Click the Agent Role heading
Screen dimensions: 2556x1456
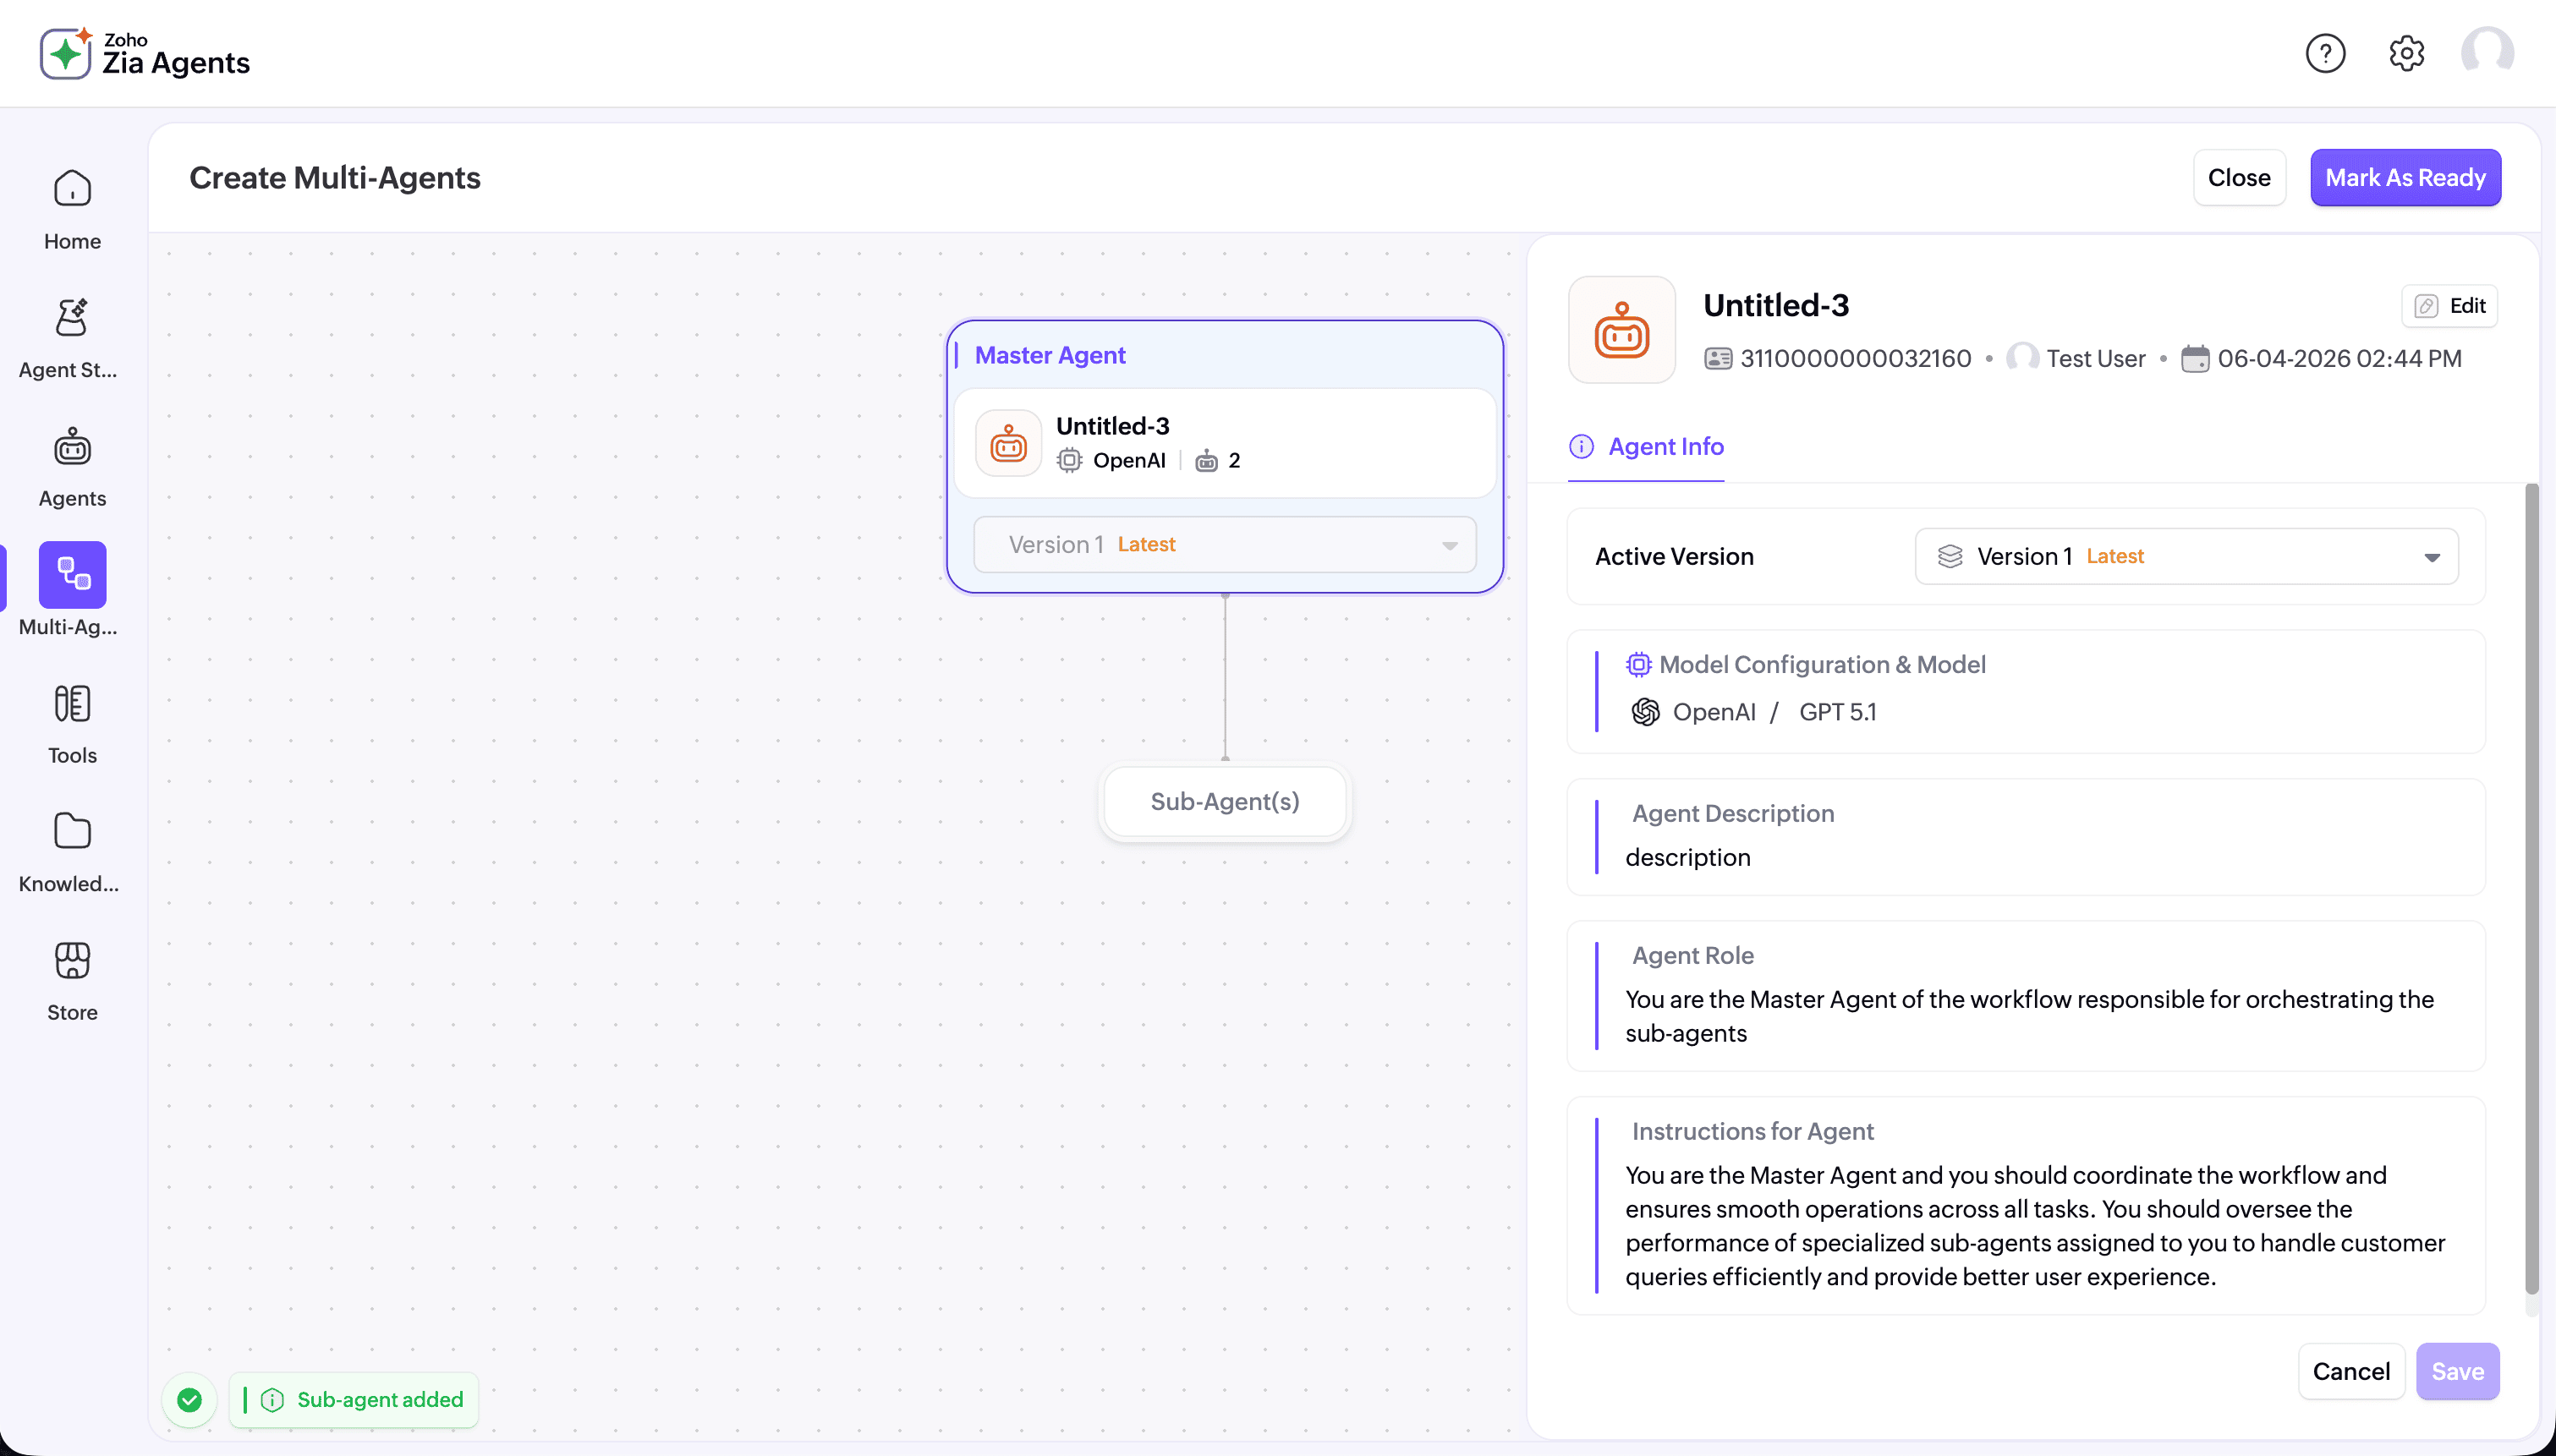point(1692,956)
